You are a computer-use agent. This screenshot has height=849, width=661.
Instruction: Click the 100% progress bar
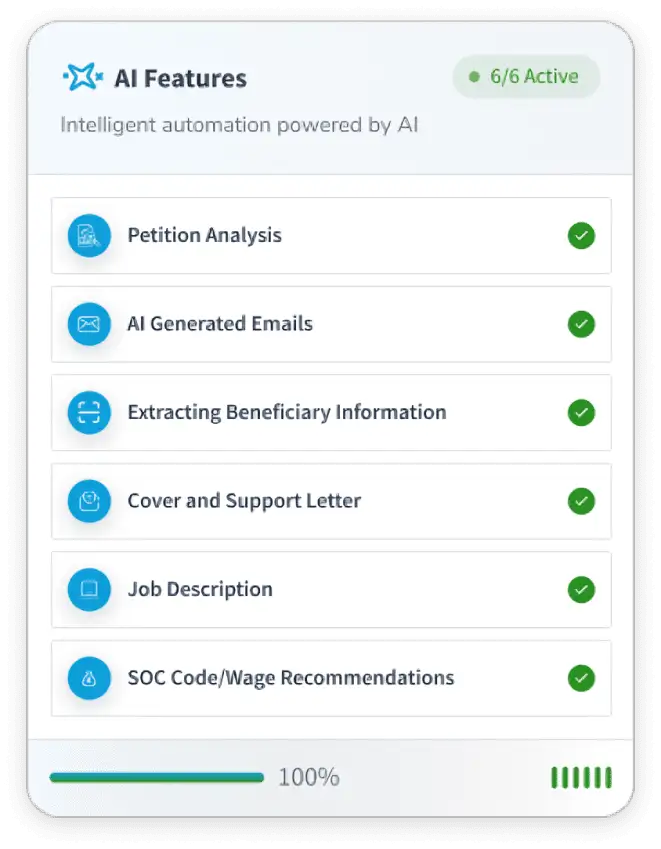pyautogui.click(x=157, y=777)
